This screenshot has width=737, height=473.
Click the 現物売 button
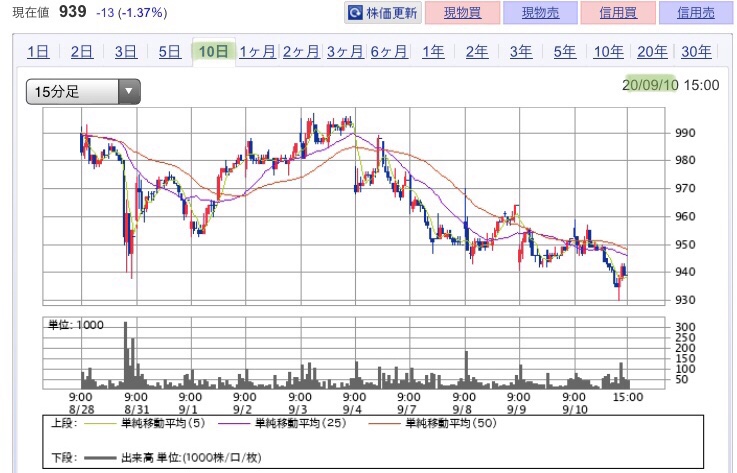tap(540, 13)
